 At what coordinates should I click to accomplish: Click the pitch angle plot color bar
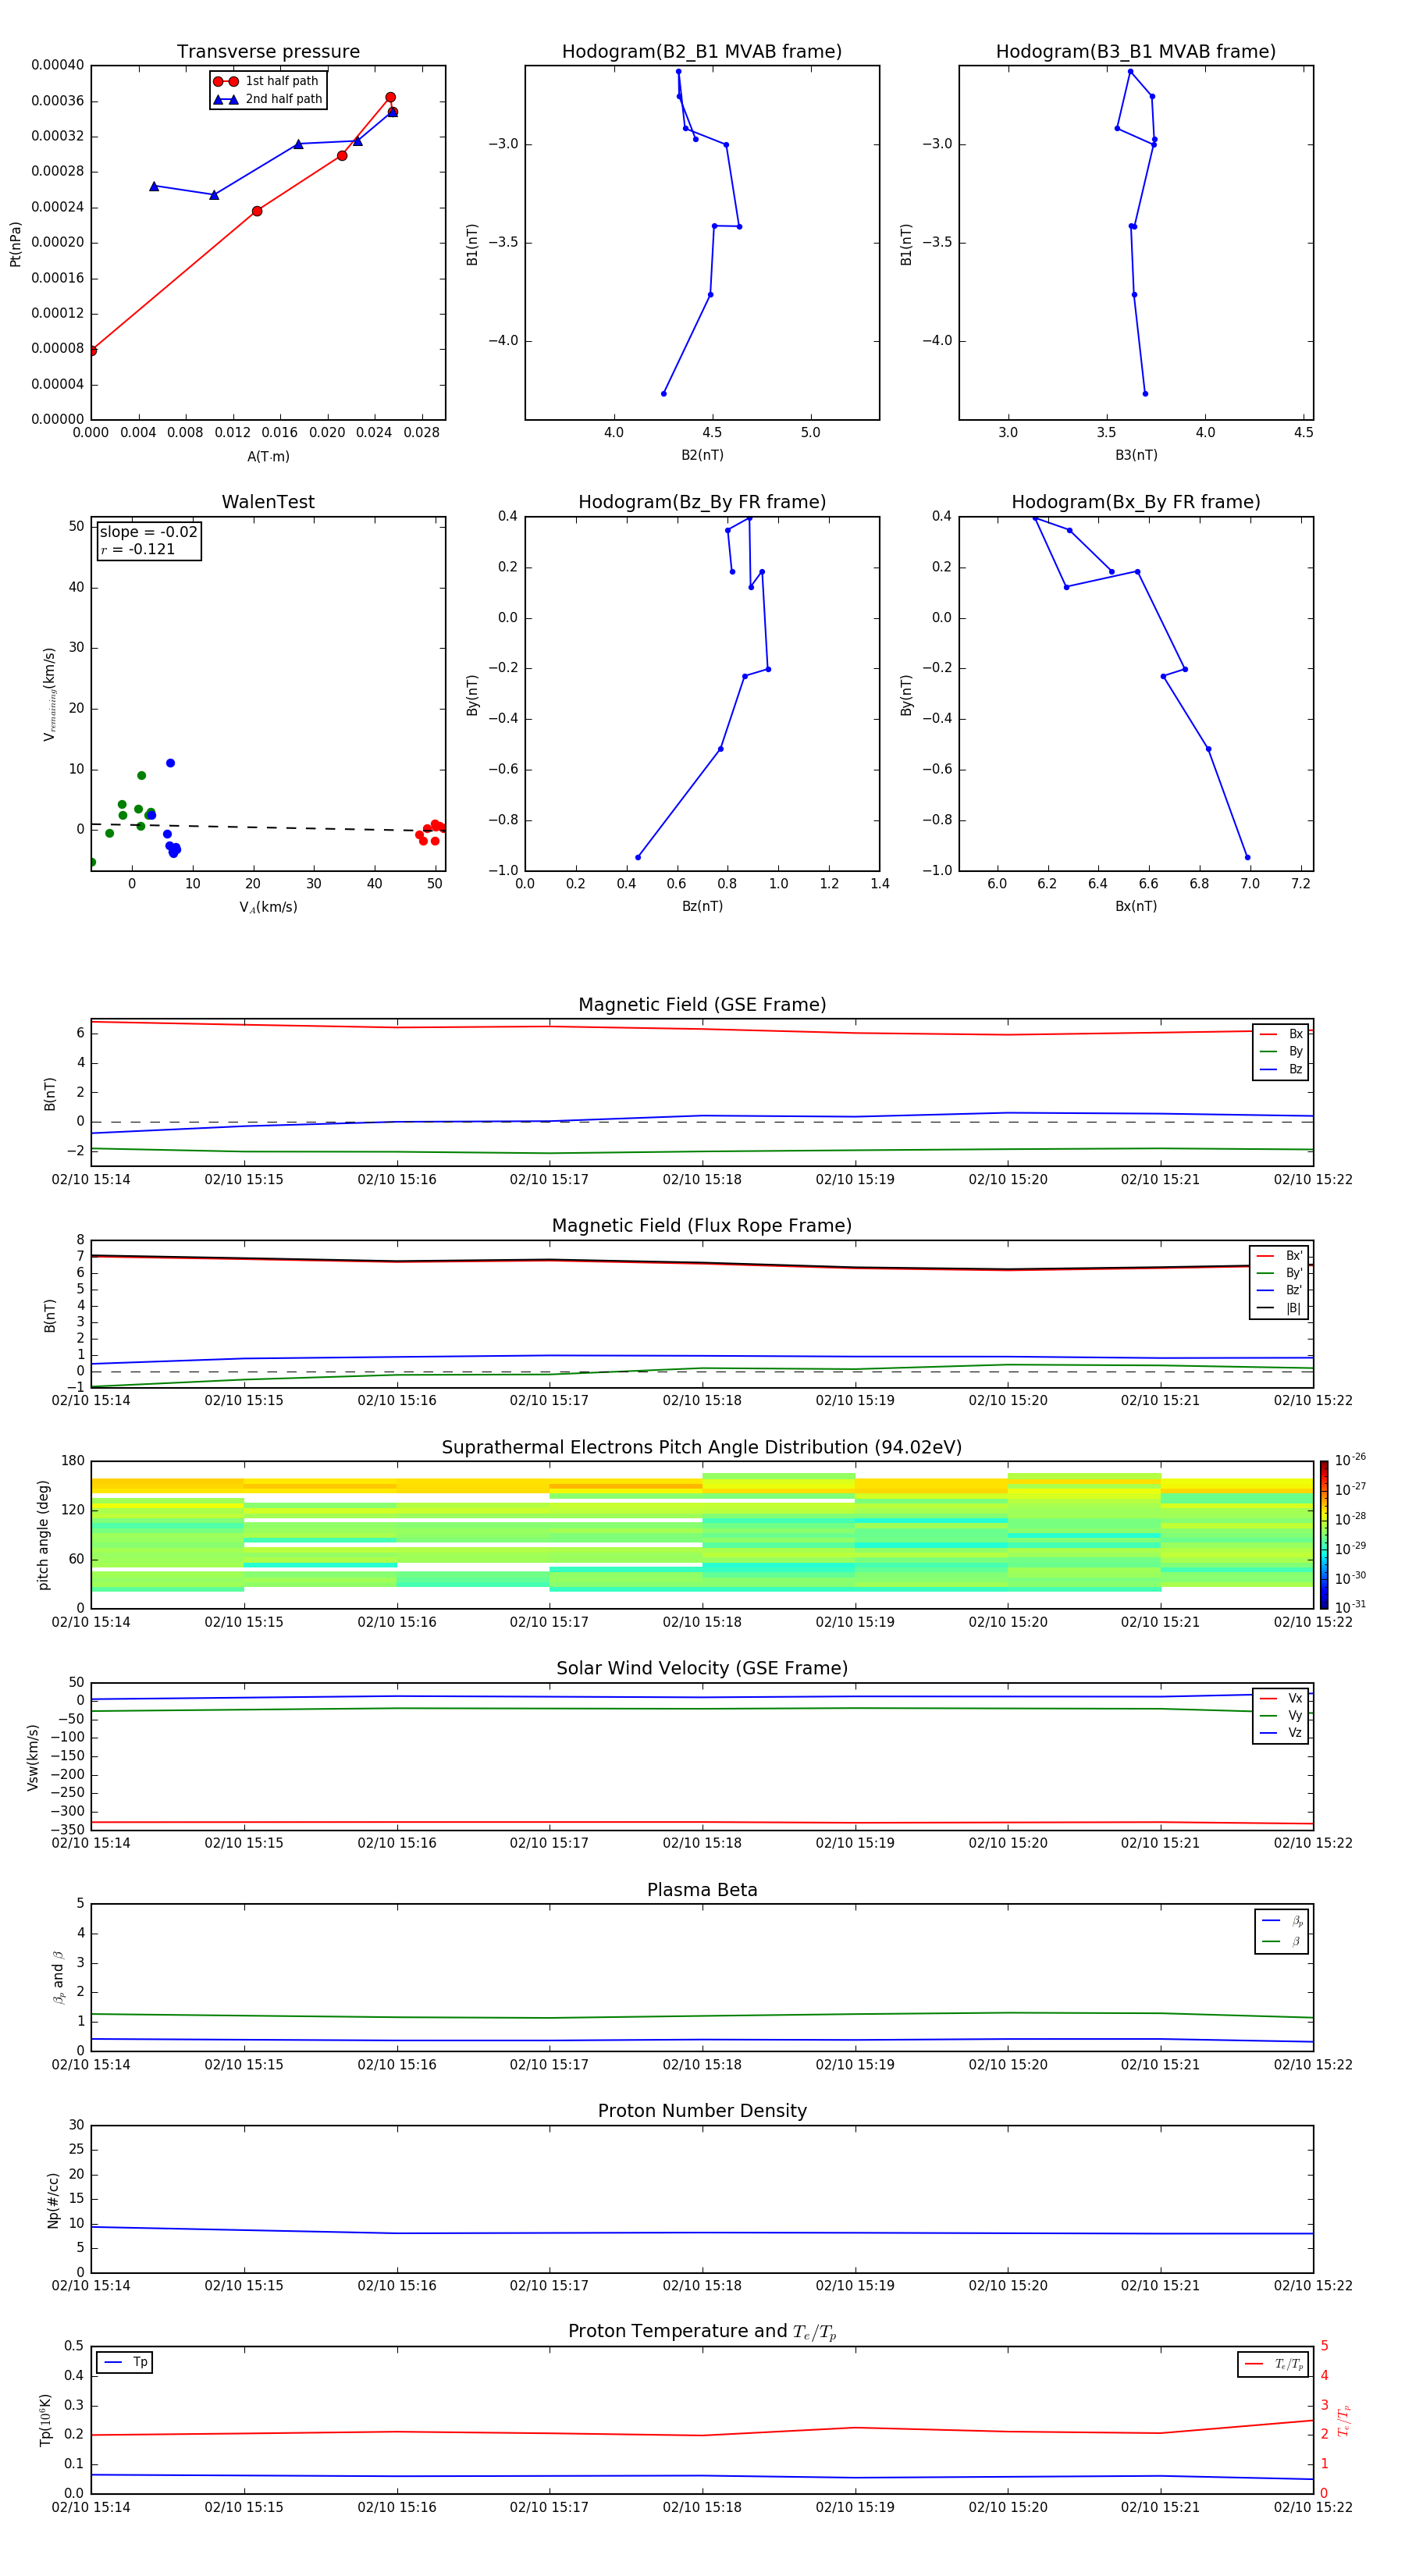[1324, 1534]
